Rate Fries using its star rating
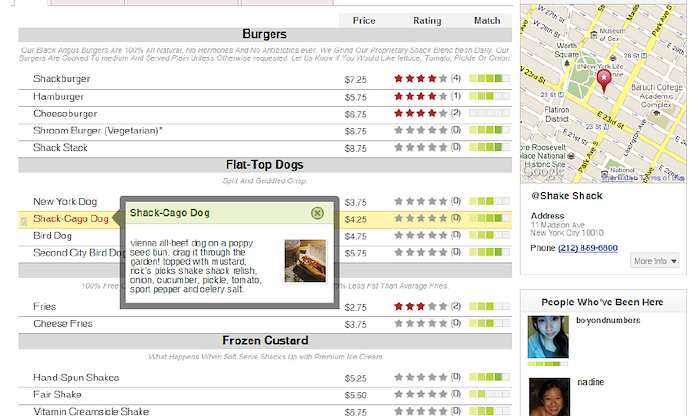The width and height of the screenshot is (700, 416). (x=421, y=306)
